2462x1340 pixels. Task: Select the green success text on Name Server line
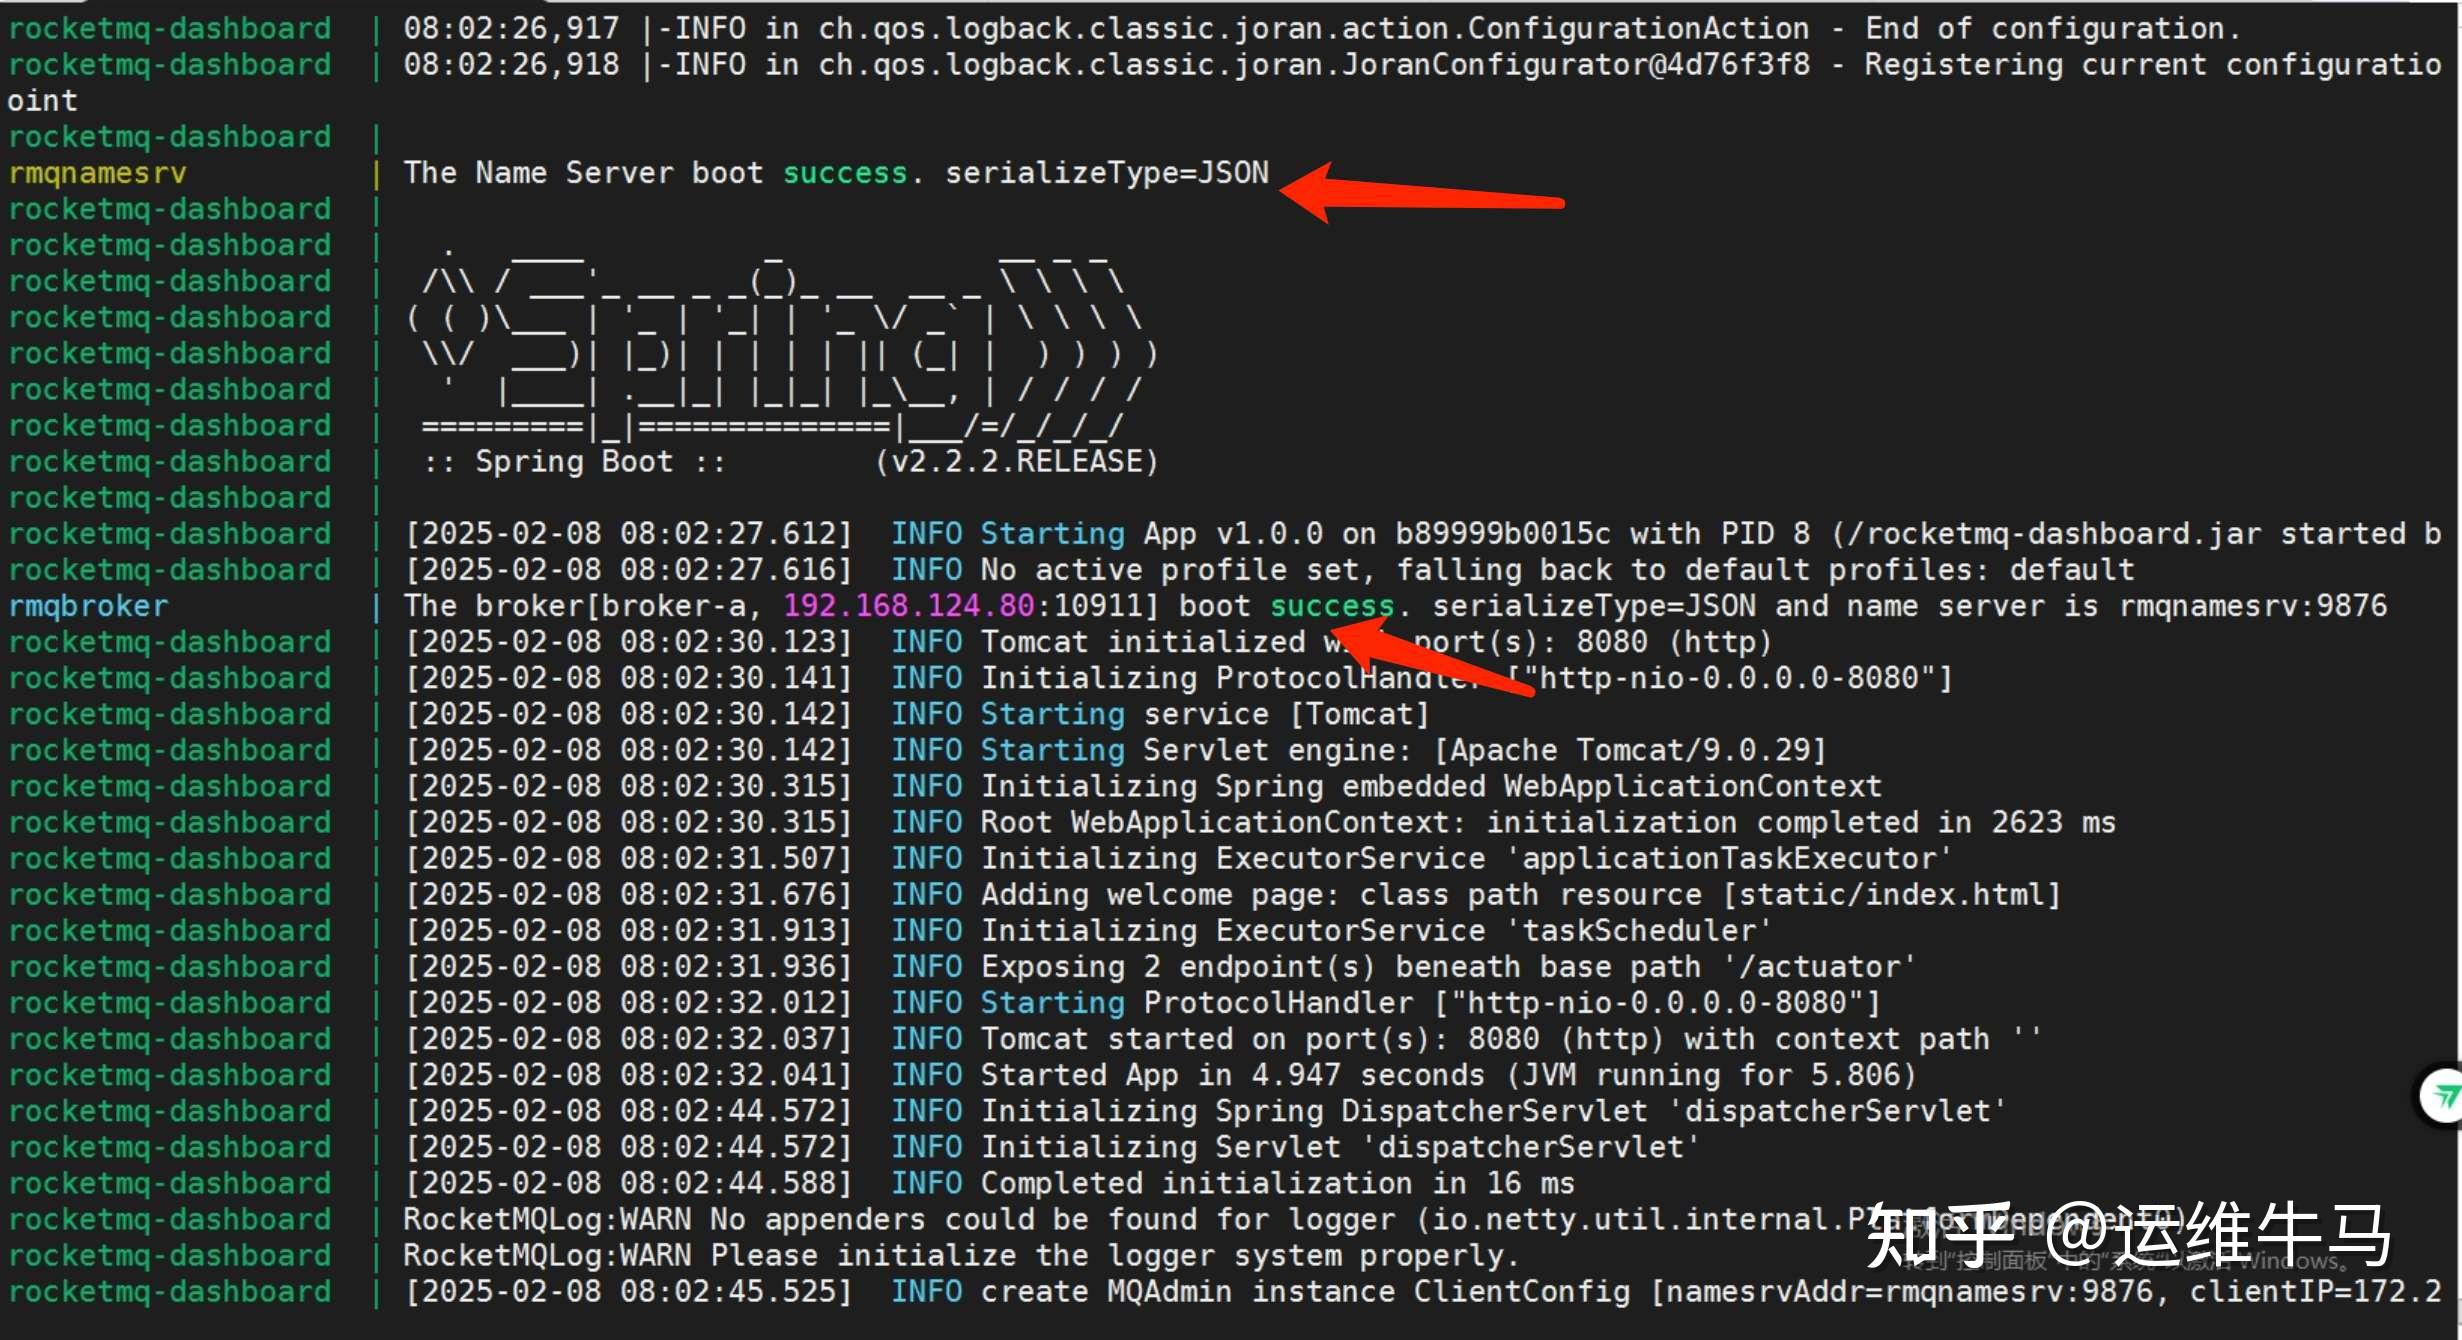(x=845, y=172)
